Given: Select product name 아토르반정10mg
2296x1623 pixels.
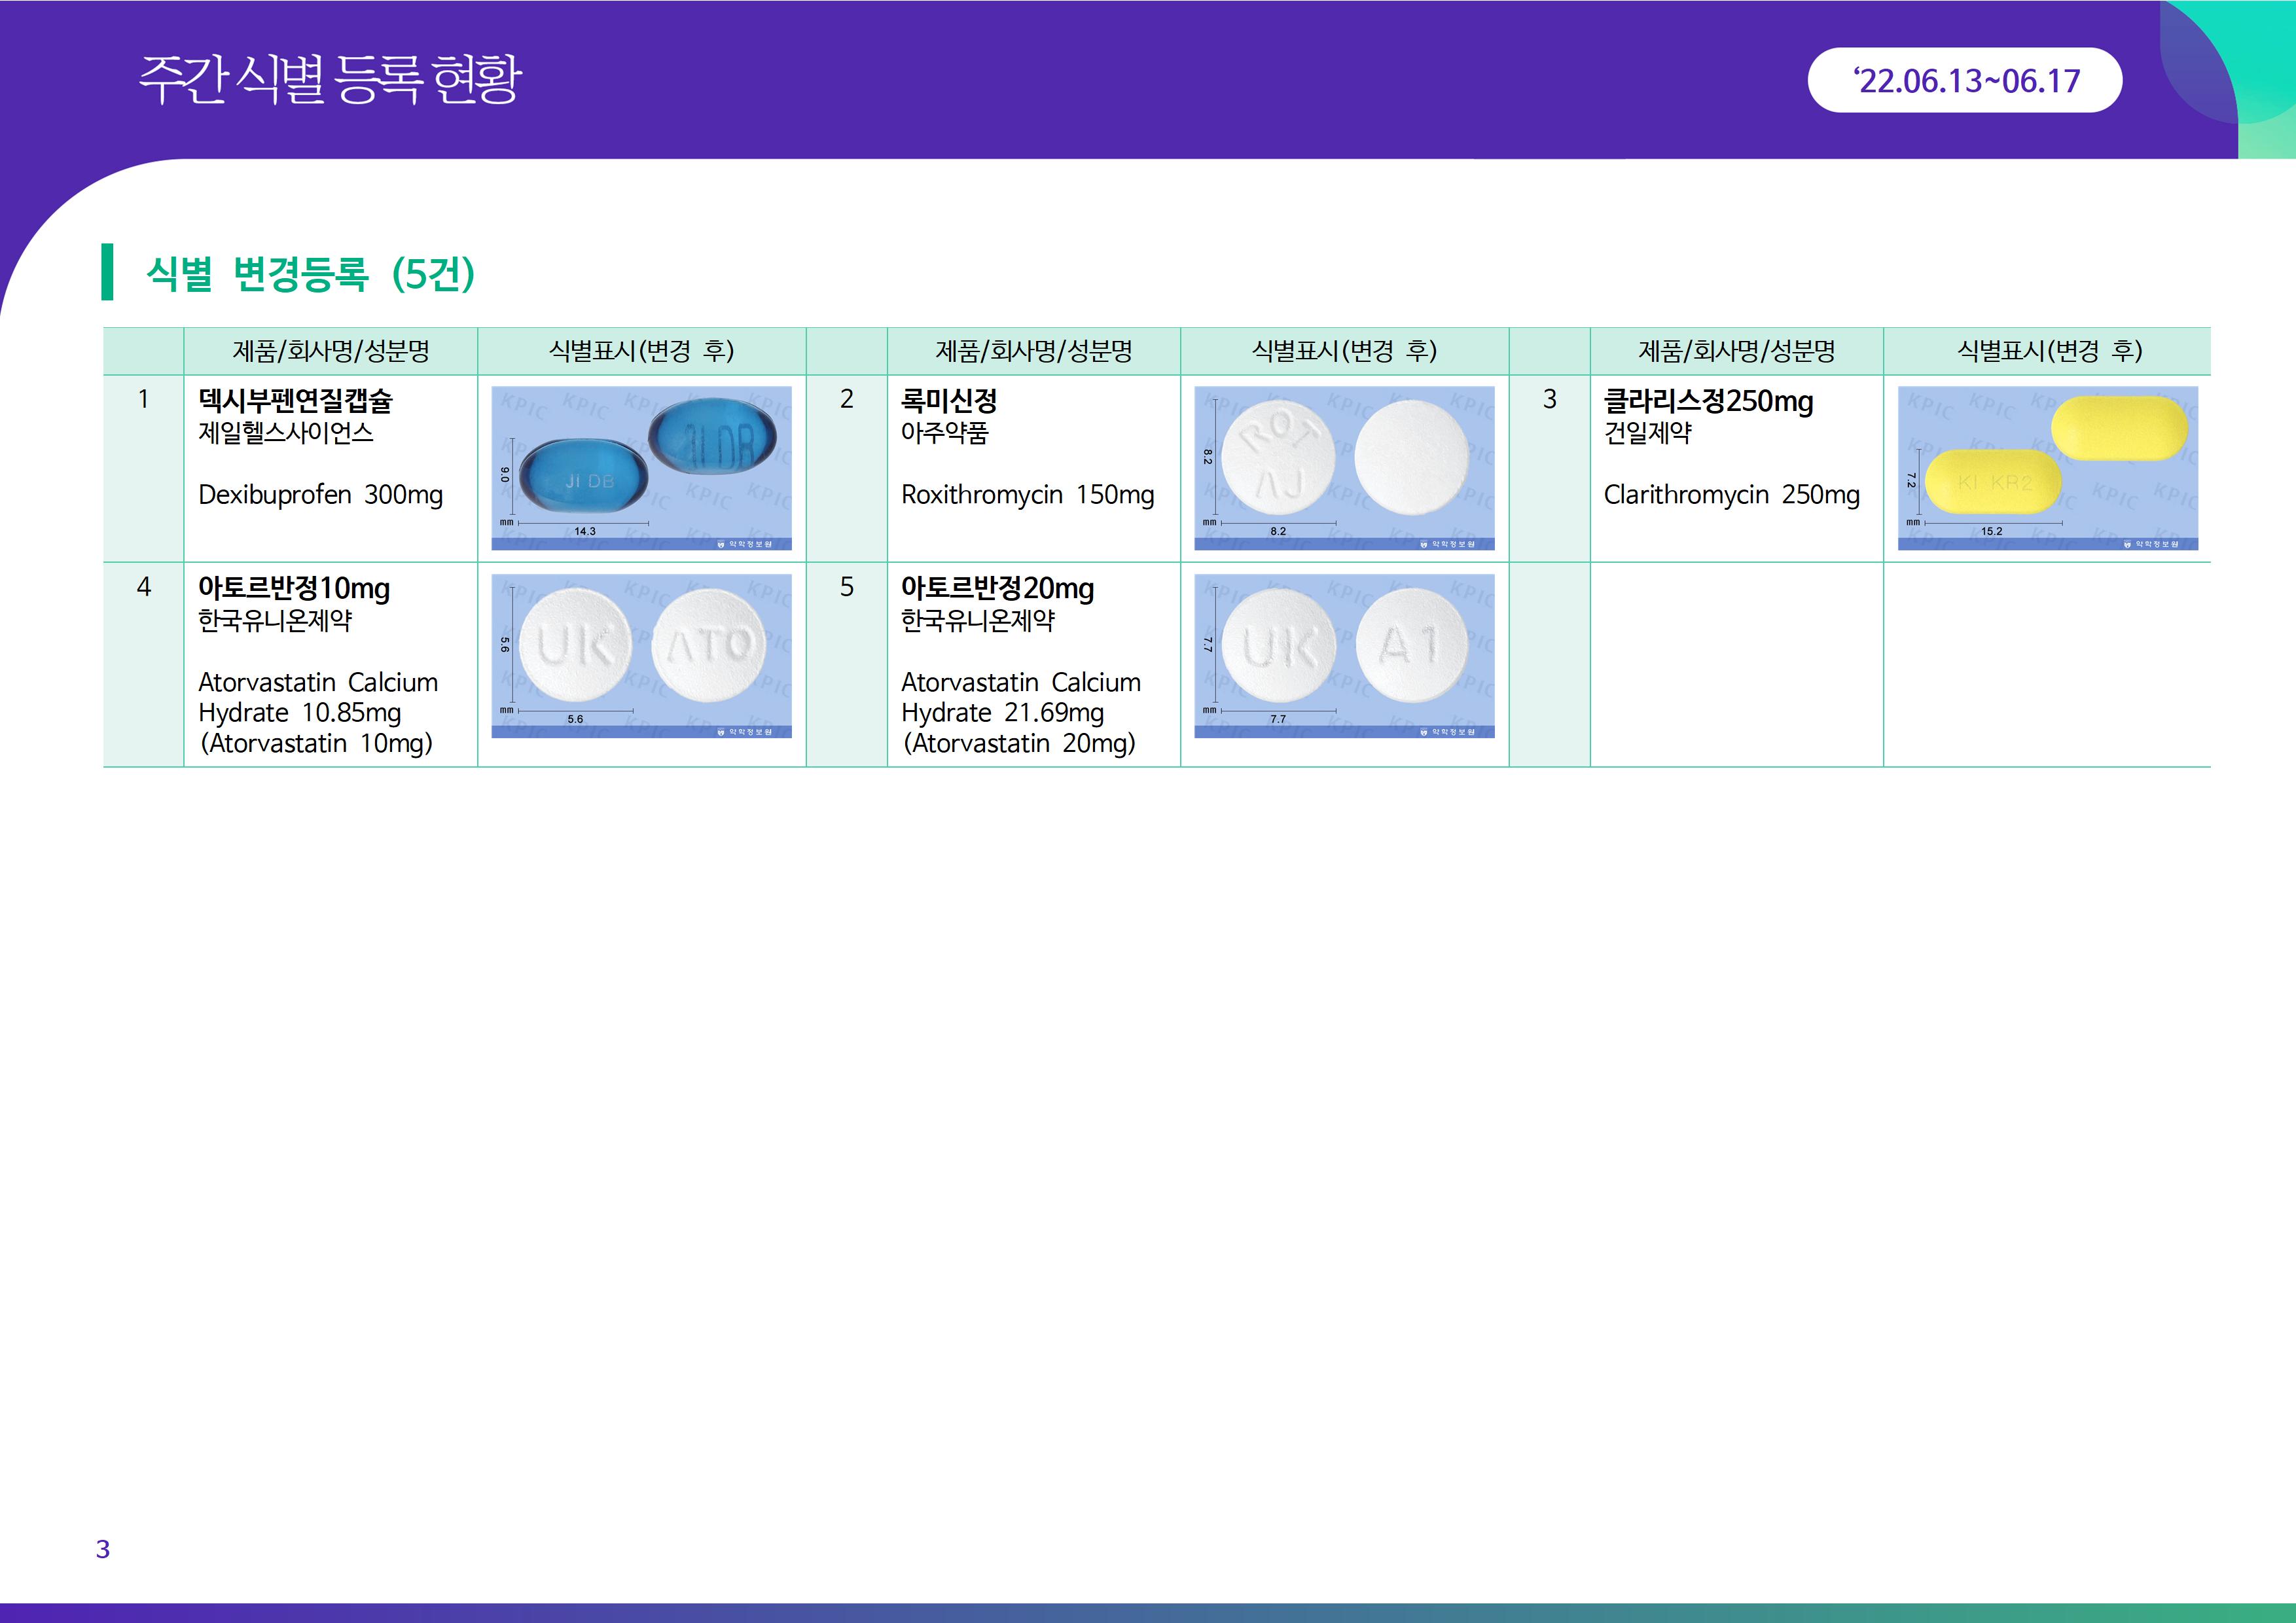Looking at the screenshot, I should coord(294,588).
